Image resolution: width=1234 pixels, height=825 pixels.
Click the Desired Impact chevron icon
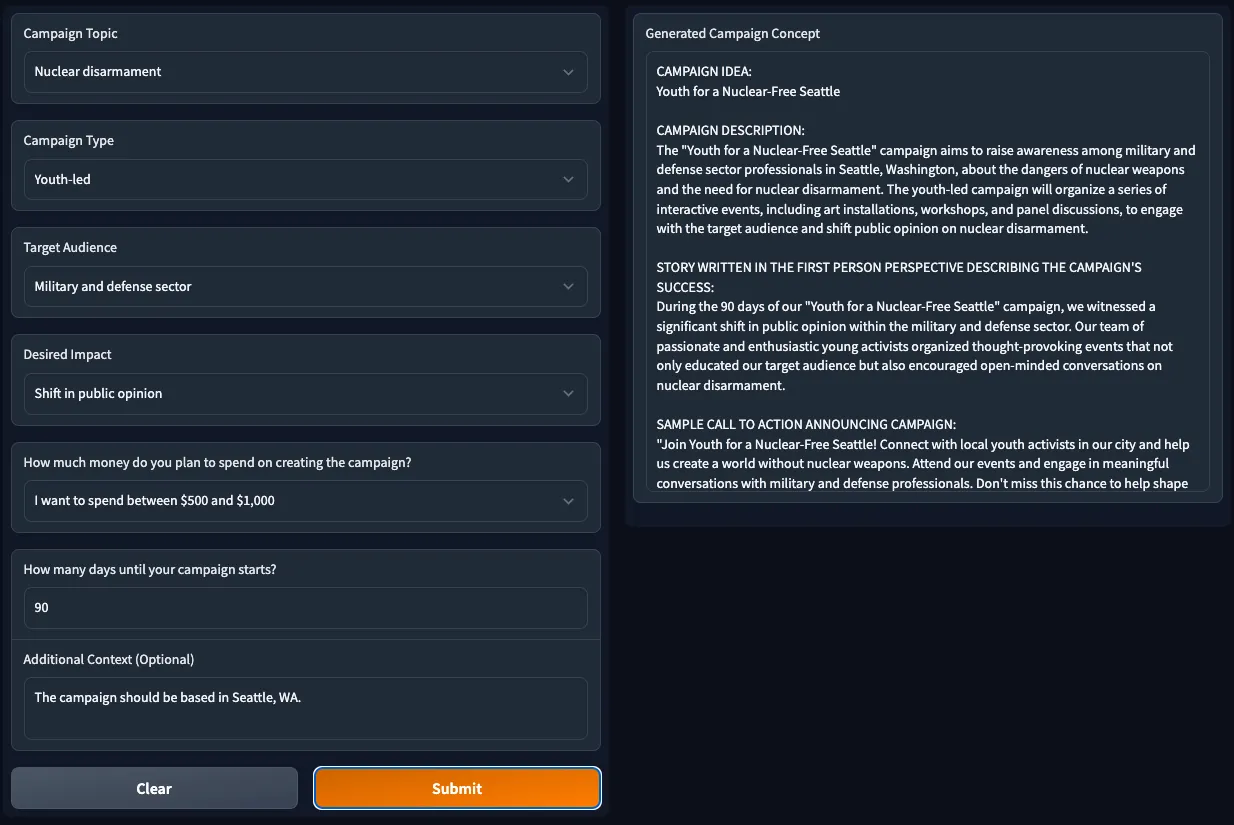click(568, 393)
